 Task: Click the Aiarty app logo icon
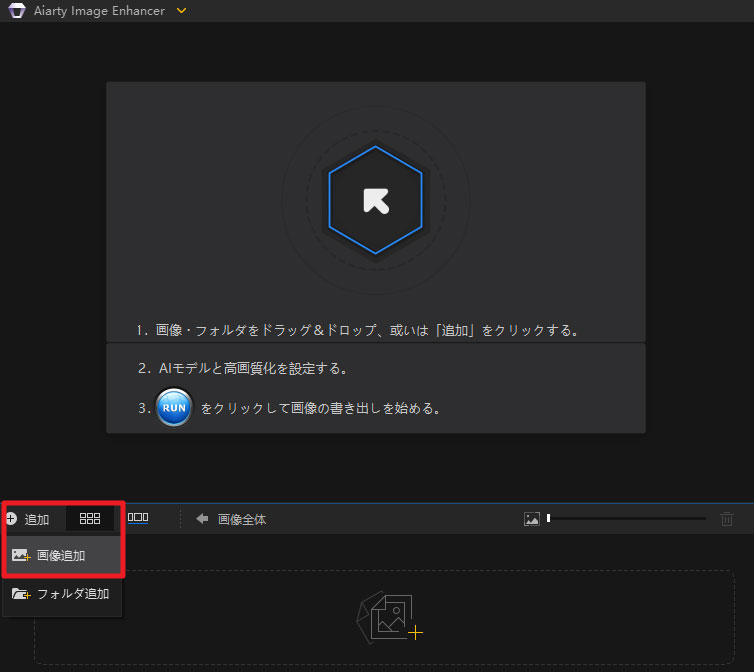click(17, 10)
